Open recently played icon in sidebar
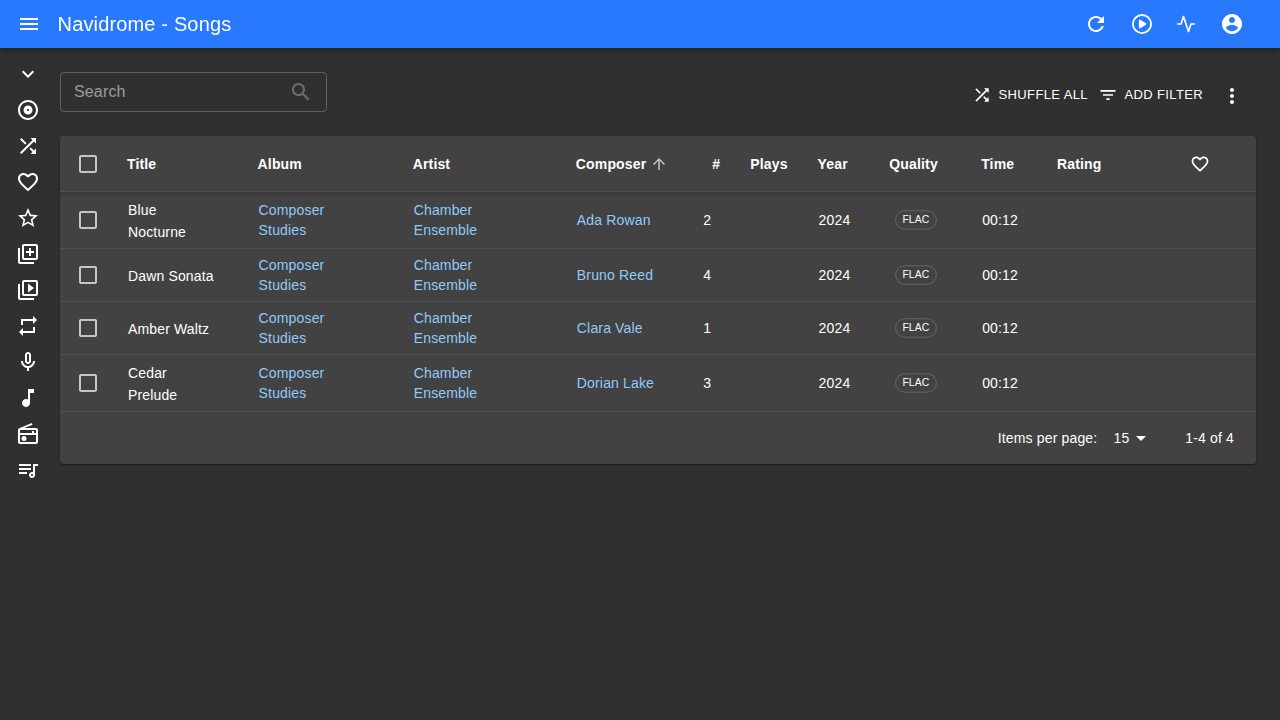Screen dimensions: 1280x720 [28, 290]
